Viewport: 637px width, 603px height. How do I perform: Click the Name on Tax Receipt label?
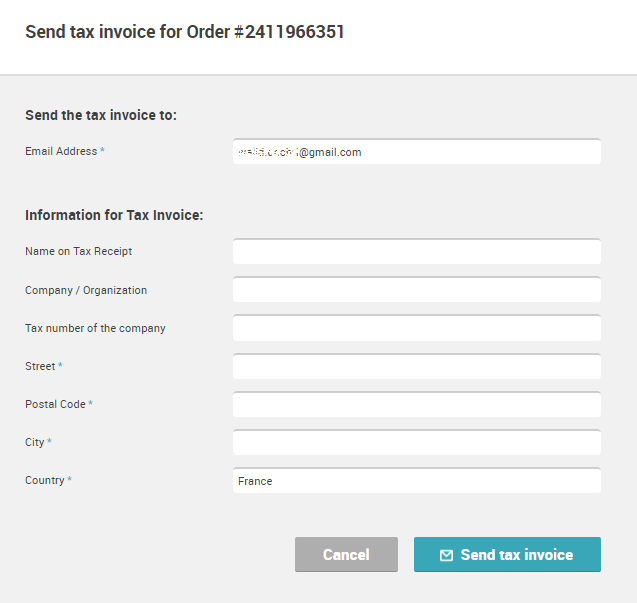pos(78,252)
